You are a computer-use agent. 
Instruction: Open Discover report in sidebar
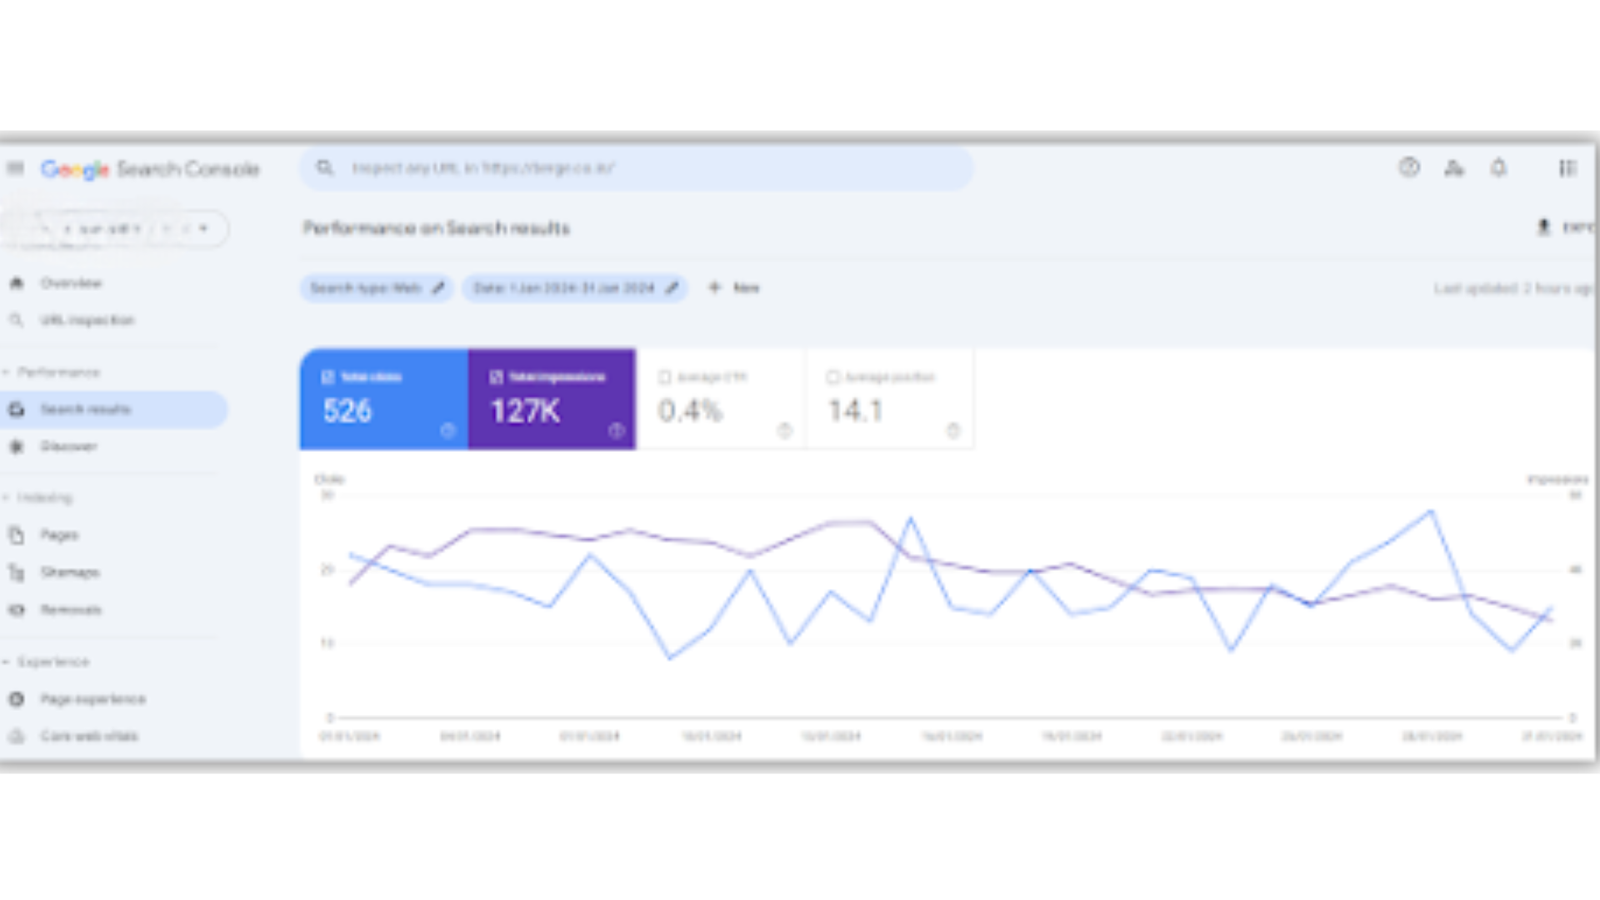pyautogui.click(x=68, y=446)
